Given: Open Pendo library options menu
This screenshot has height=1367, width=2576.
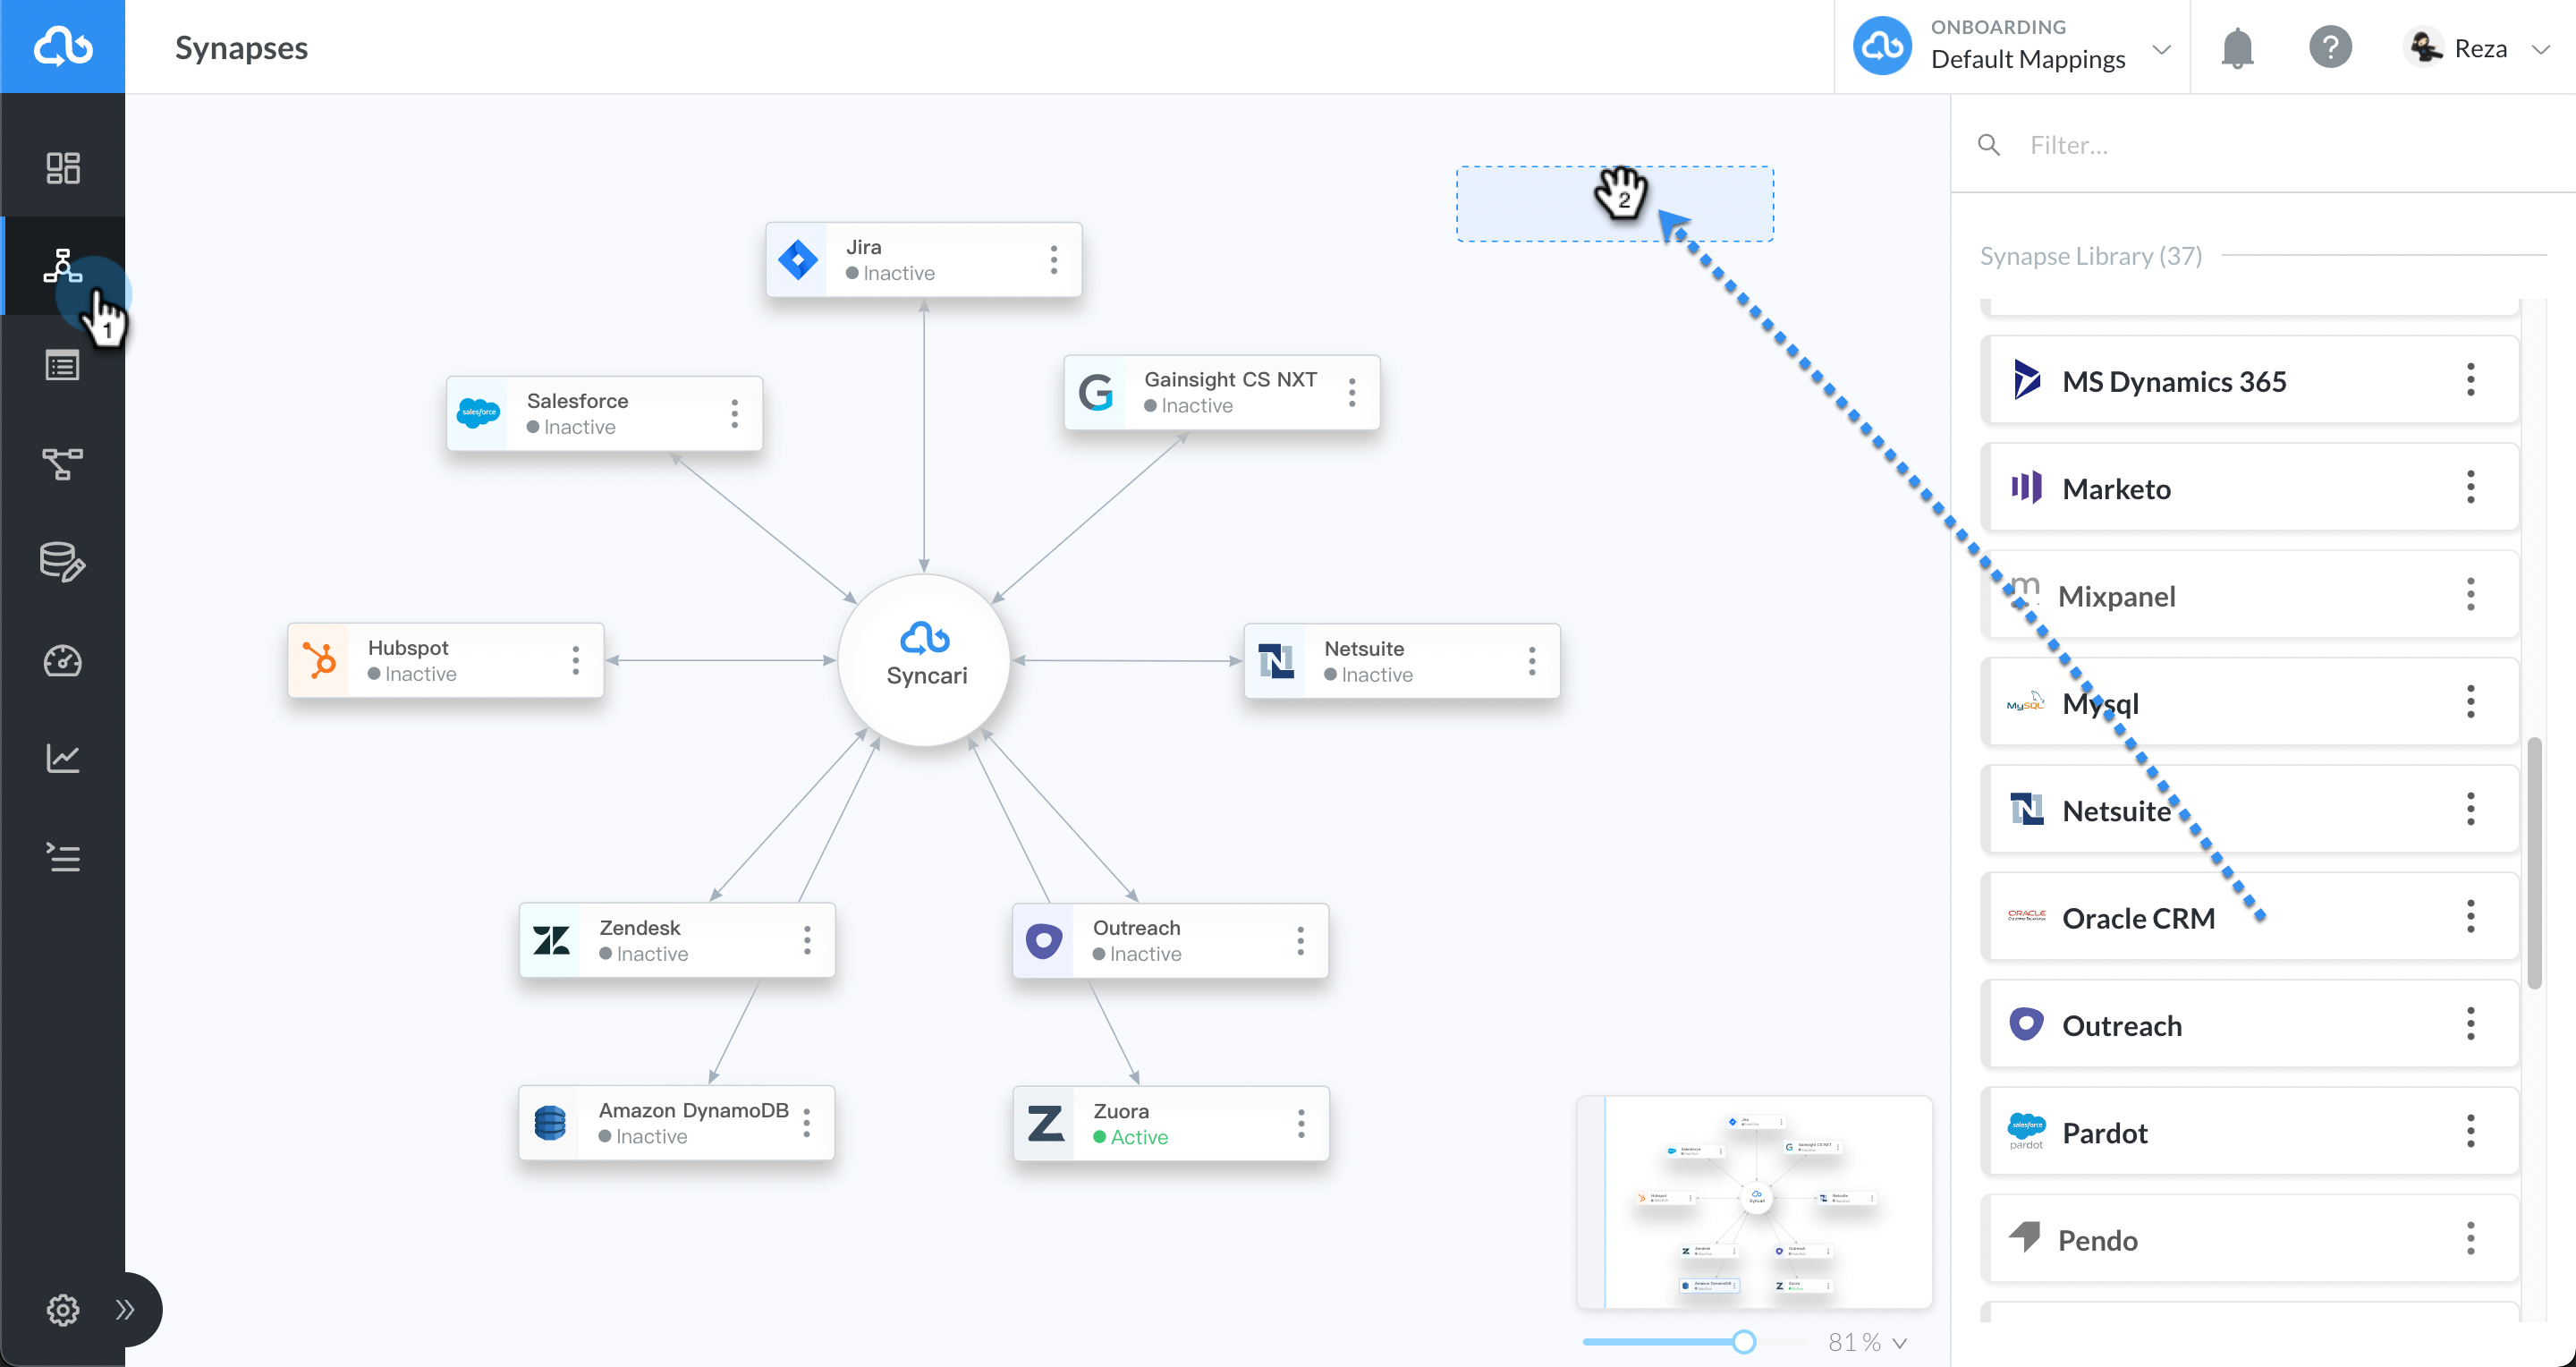Looking at the screenshot, I should 2470,1239.
